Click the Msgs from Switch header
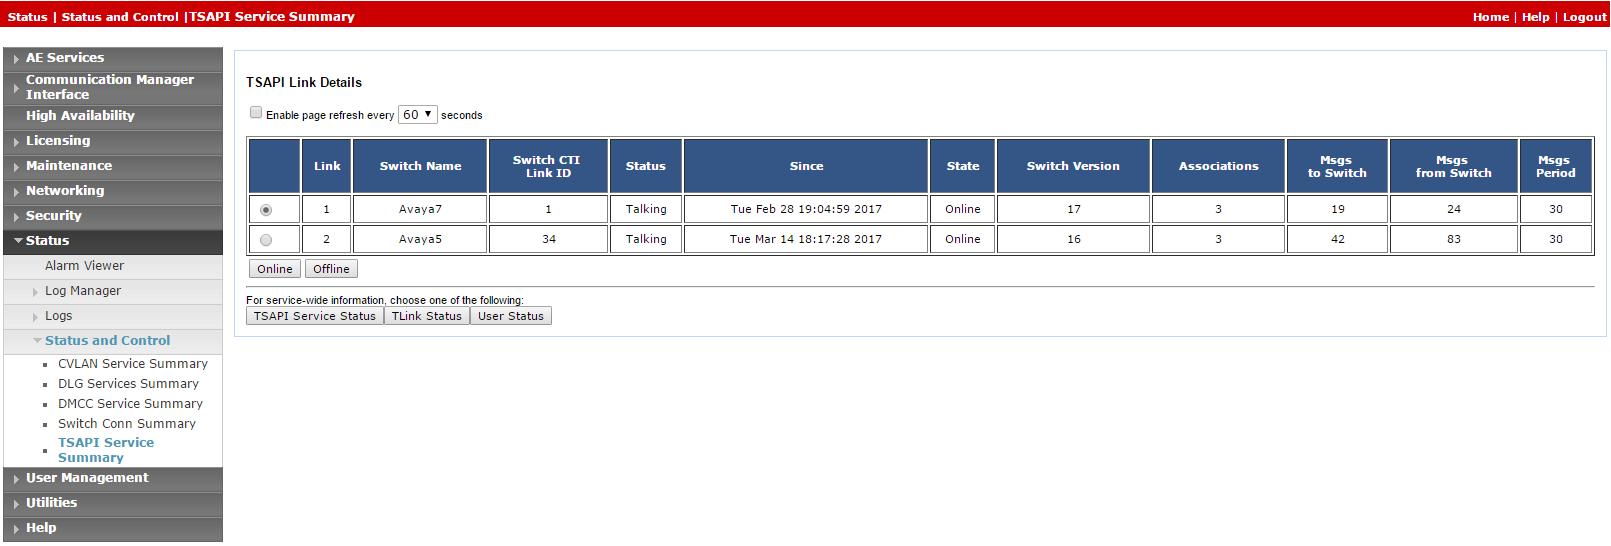The image size is (1611, 546). click(x=1454, y=166)
